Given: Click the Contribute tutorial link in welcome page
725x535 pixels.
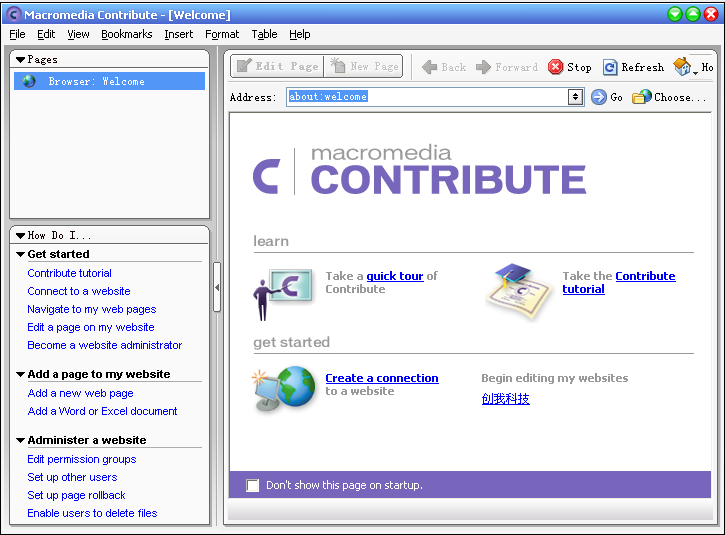Looking at the screenshot, I should (619, 283).
